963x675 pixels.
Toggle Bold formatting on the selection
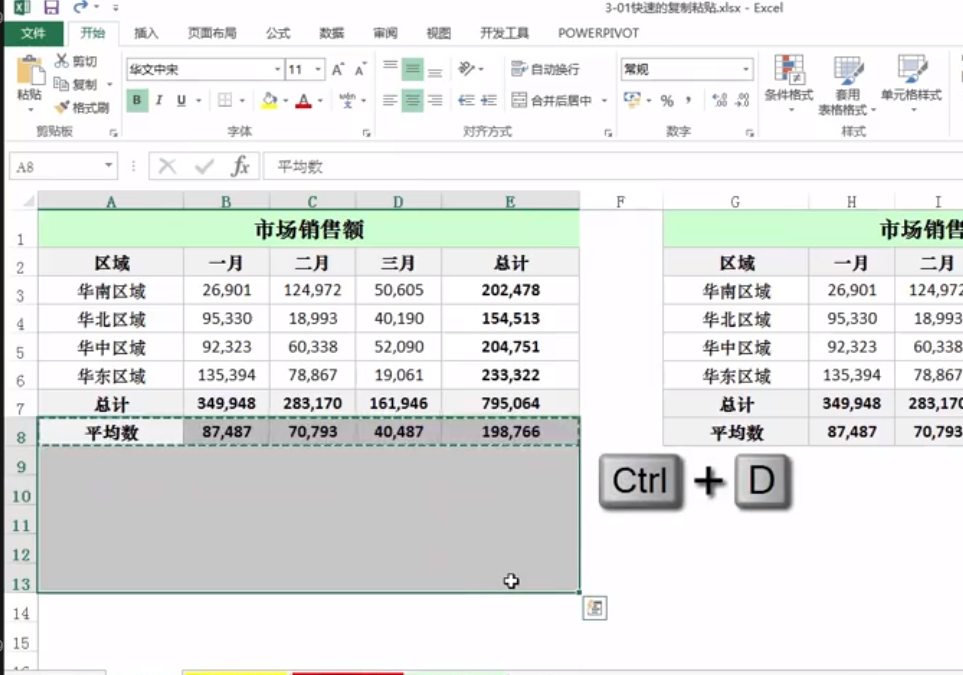(135, 101)
